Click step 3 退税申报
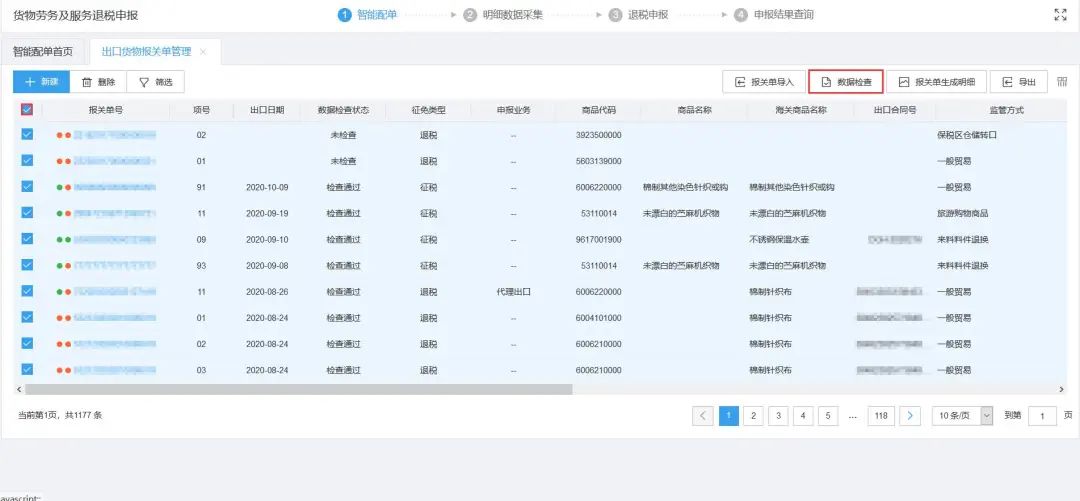This screenshot has width=1080, height=501. pos(638,14)
